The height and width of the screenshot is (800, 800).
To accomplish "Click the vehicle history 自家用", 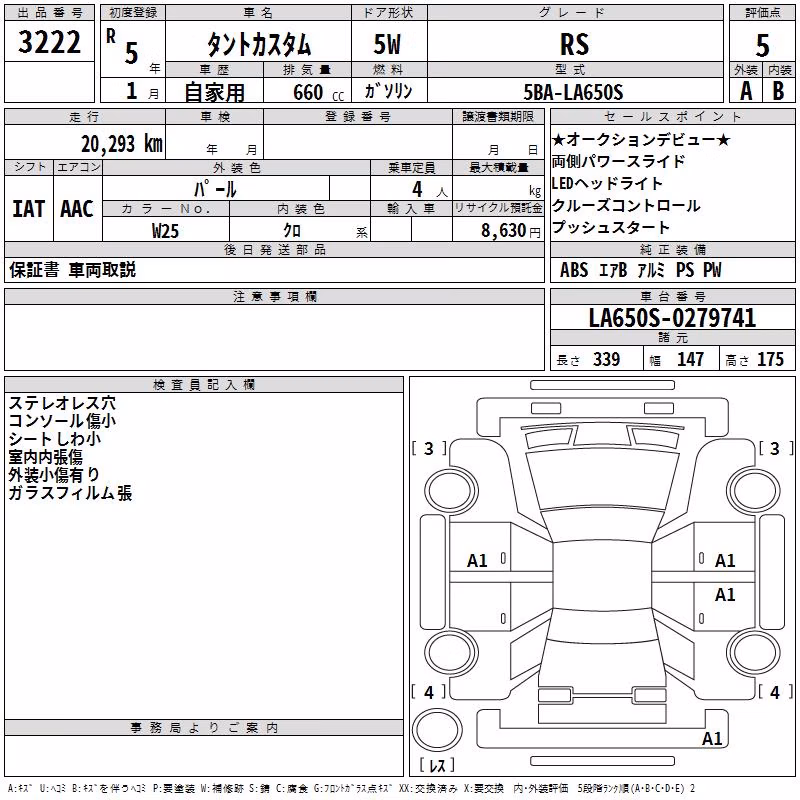I will pyautogui.click(x=214, y=92).
